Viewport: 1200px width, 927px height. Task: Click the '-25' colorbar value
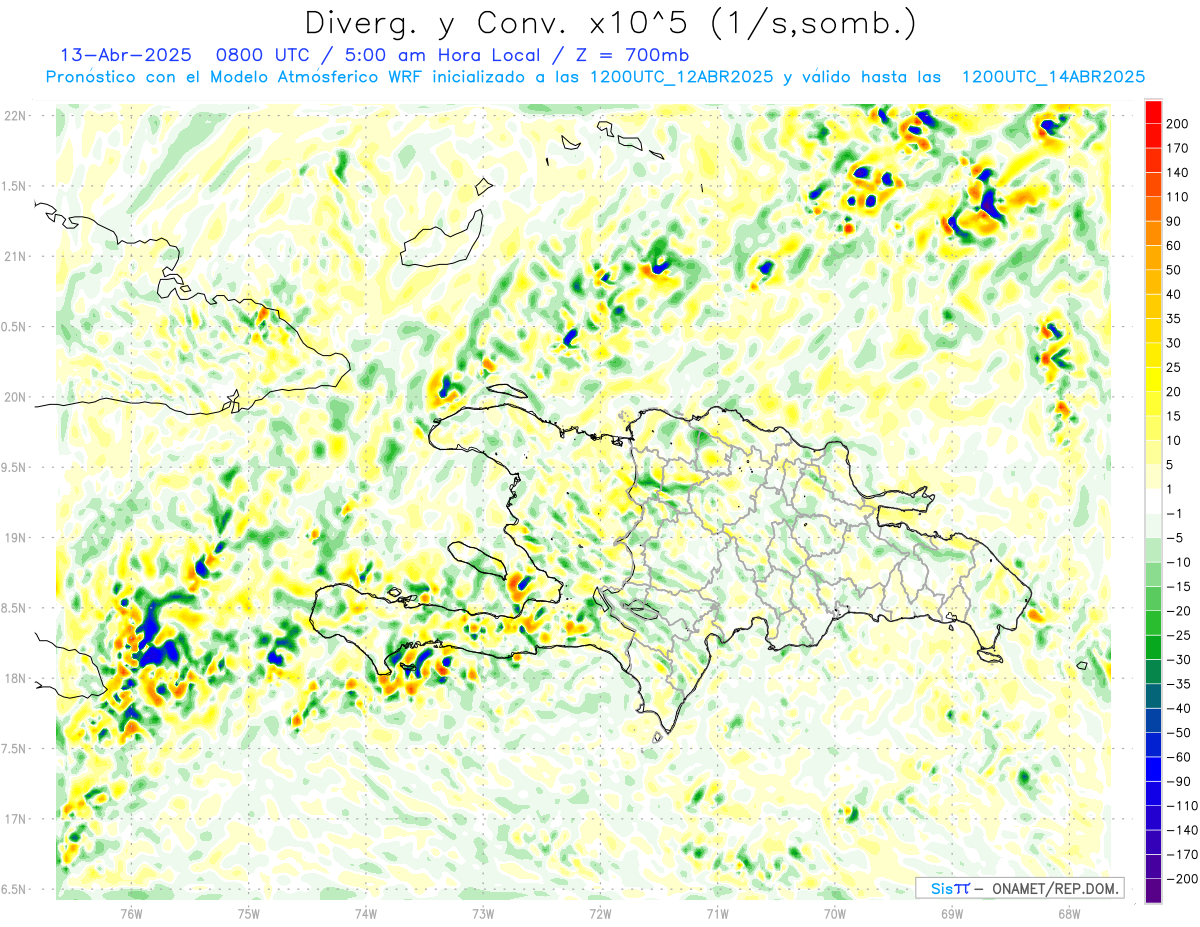click(1177, 635)
